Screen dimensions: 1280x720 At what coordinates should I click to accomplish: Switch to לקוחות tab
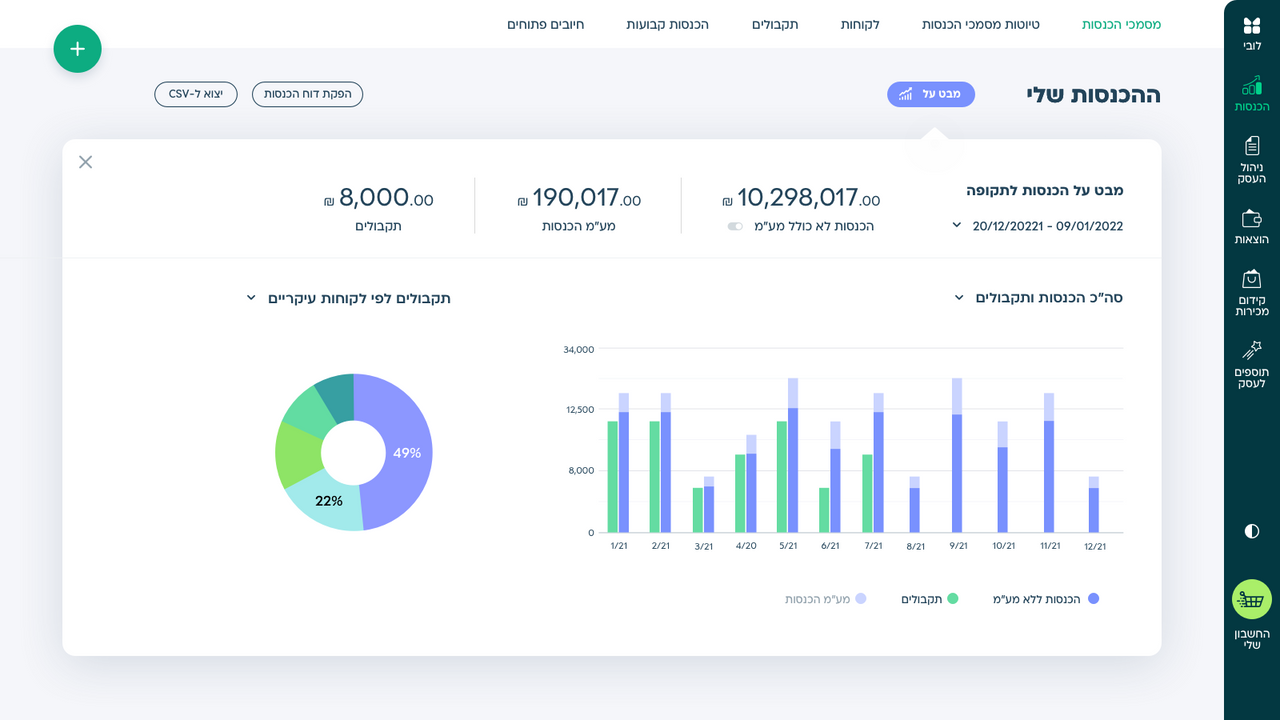pyautogui.click(x=860, y=24)
